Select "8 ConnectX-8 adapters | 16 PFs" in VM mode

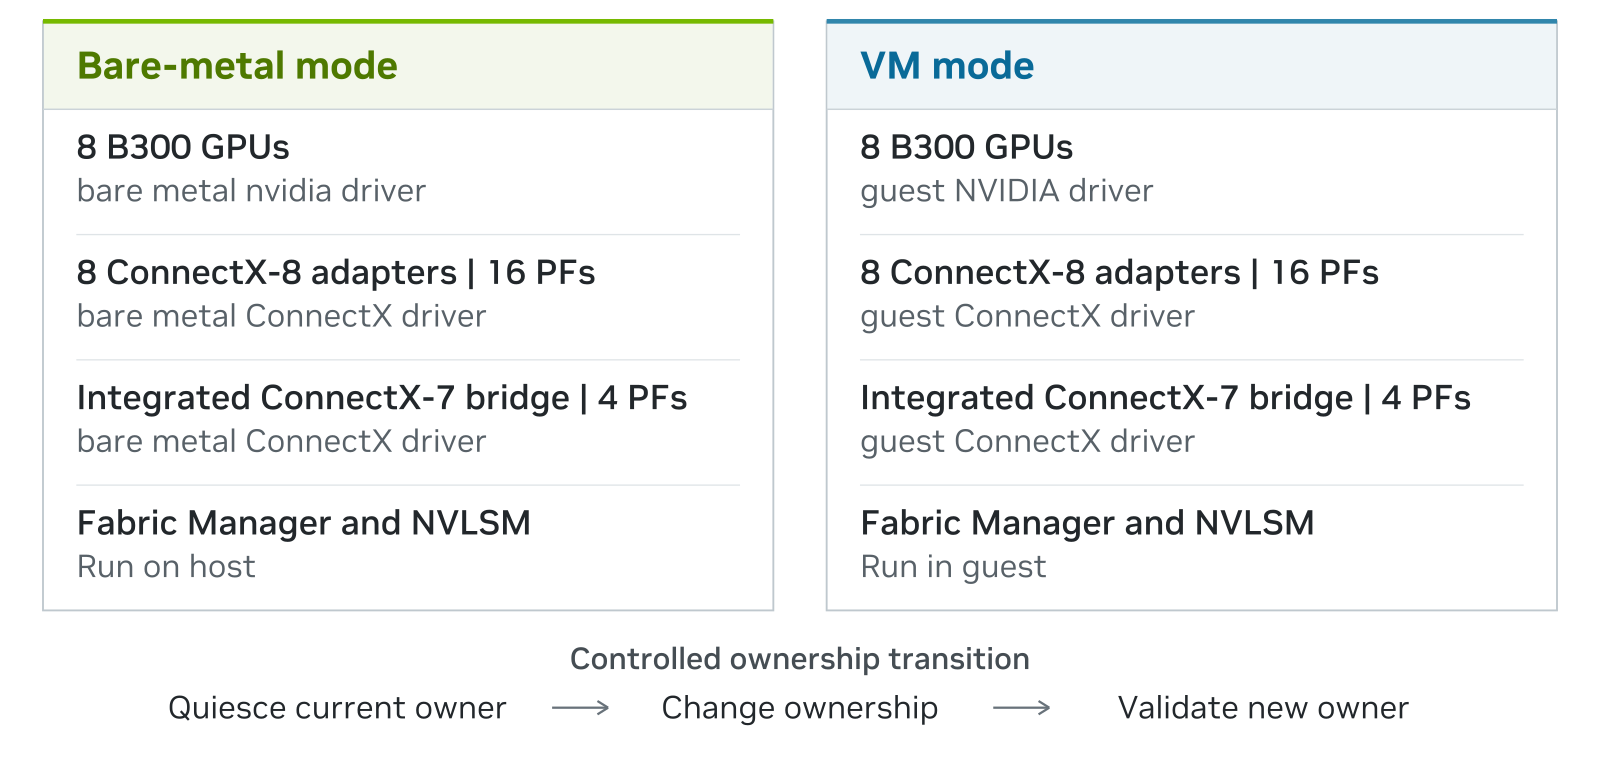1119,272
